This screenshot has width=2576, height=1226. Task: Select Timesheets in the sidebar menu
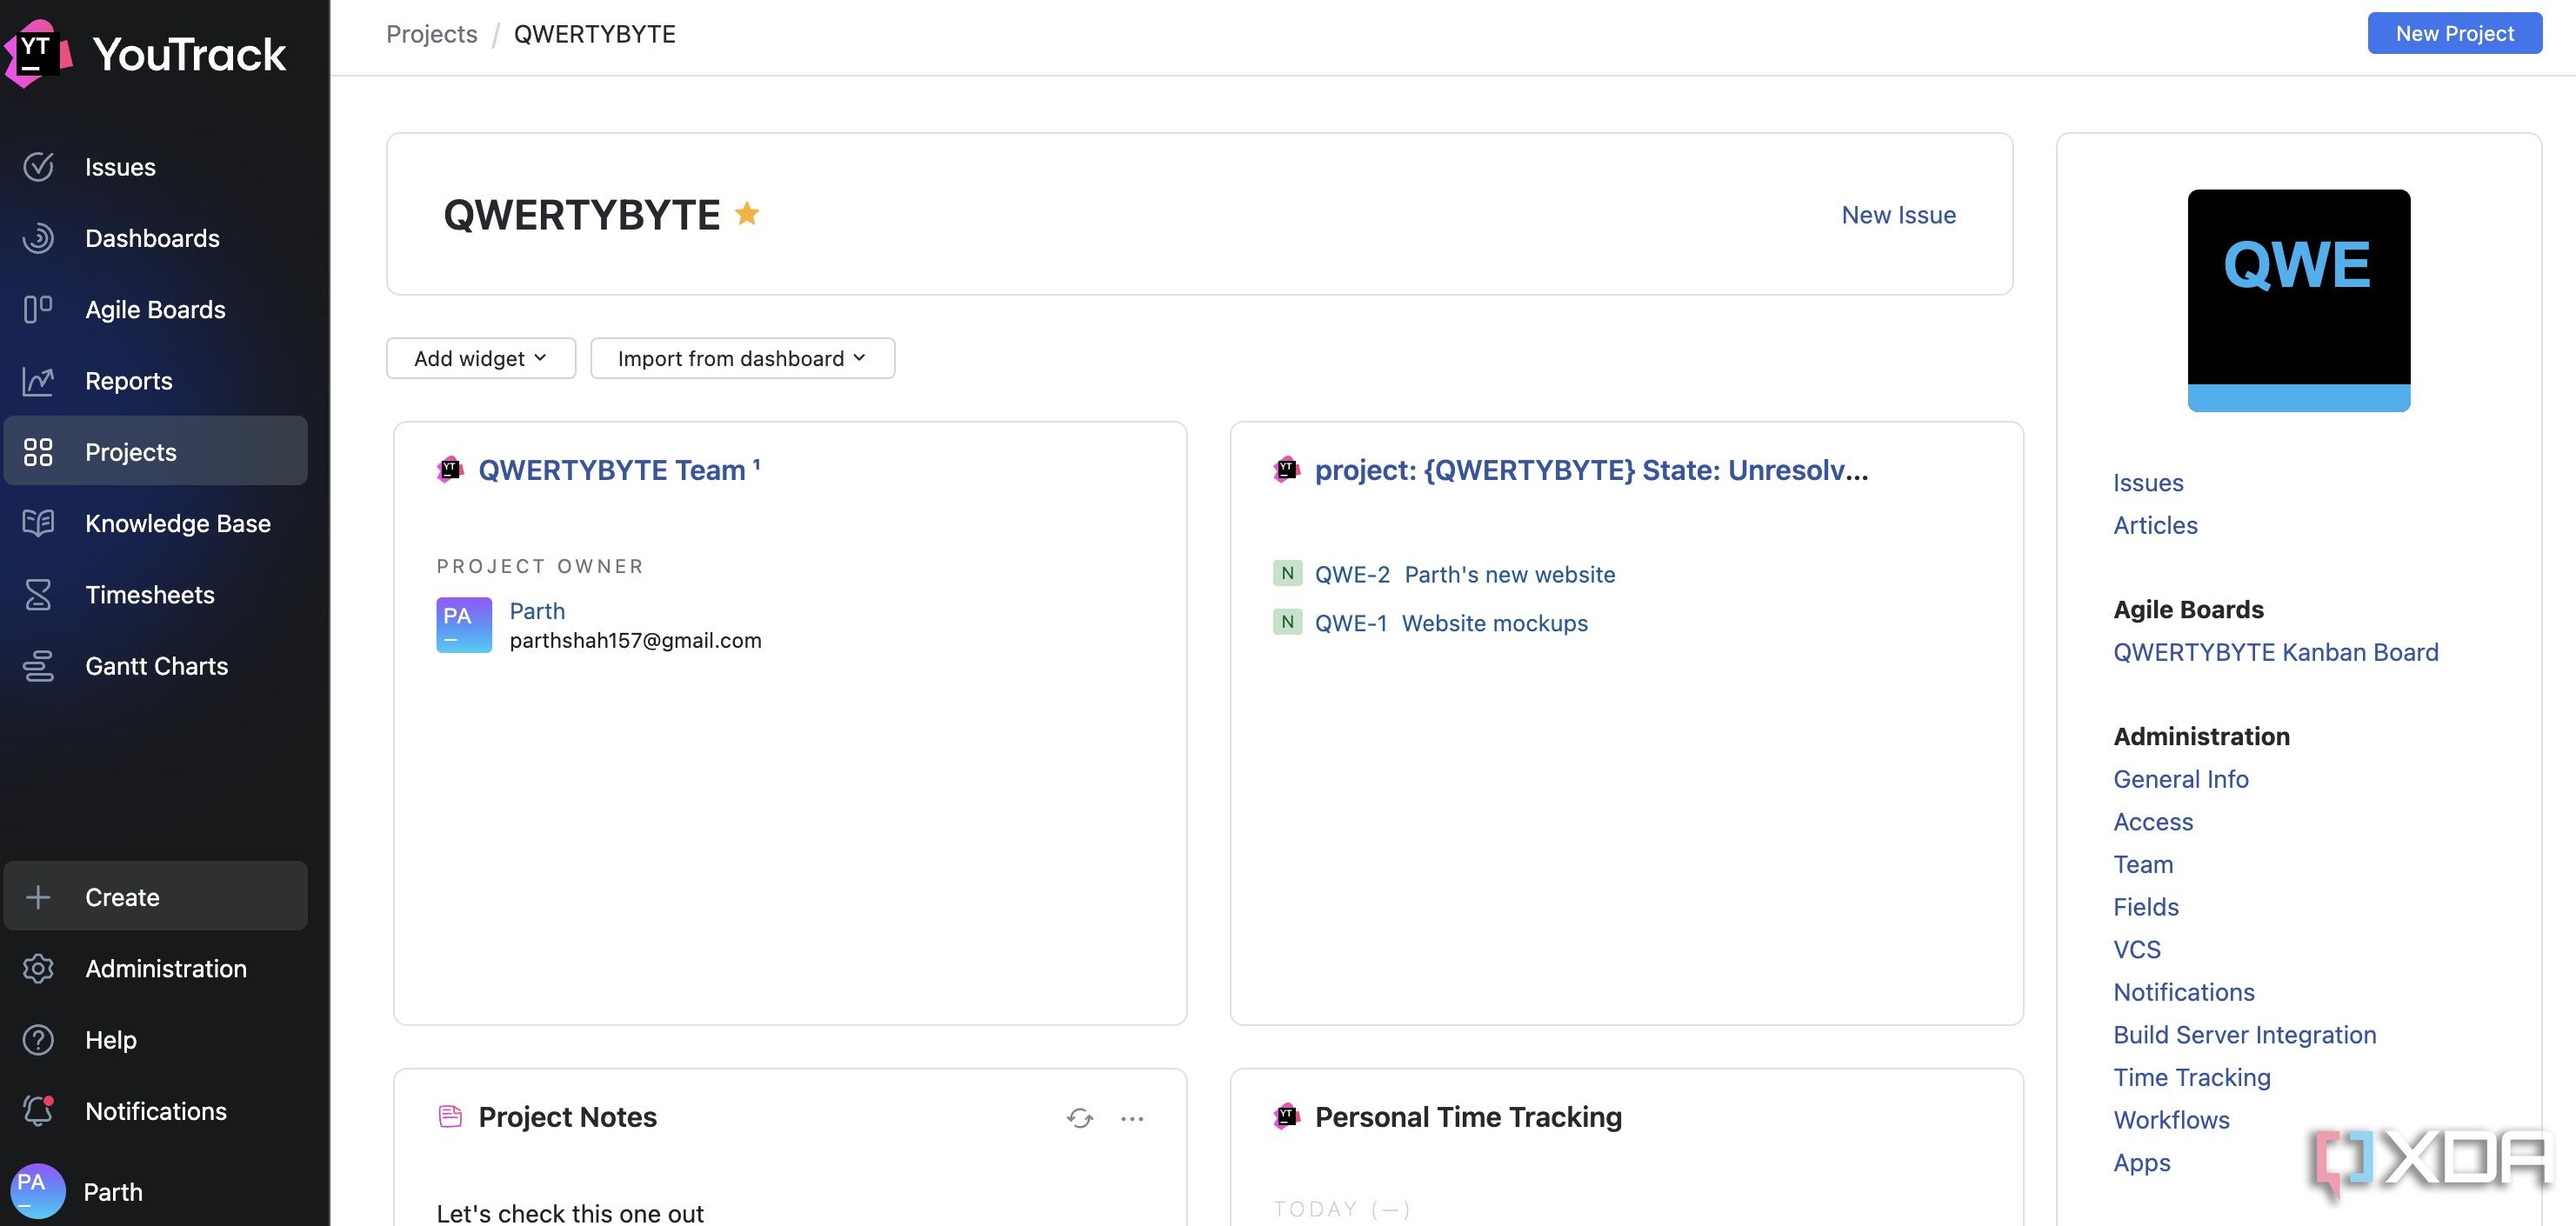[x=150, y=595]
